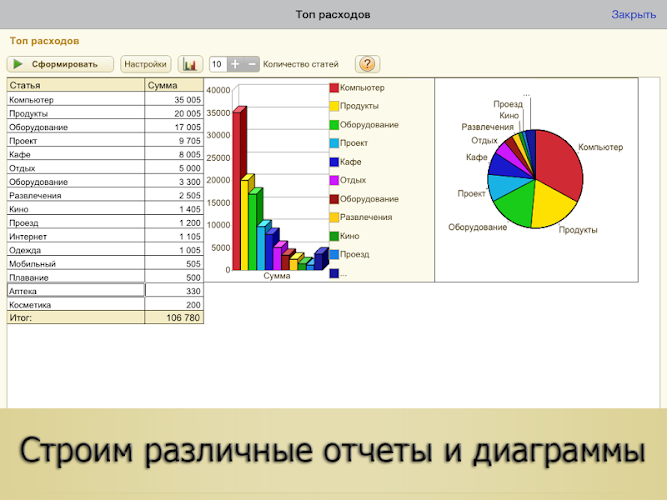Select the Развлечения row in the table

105,195
